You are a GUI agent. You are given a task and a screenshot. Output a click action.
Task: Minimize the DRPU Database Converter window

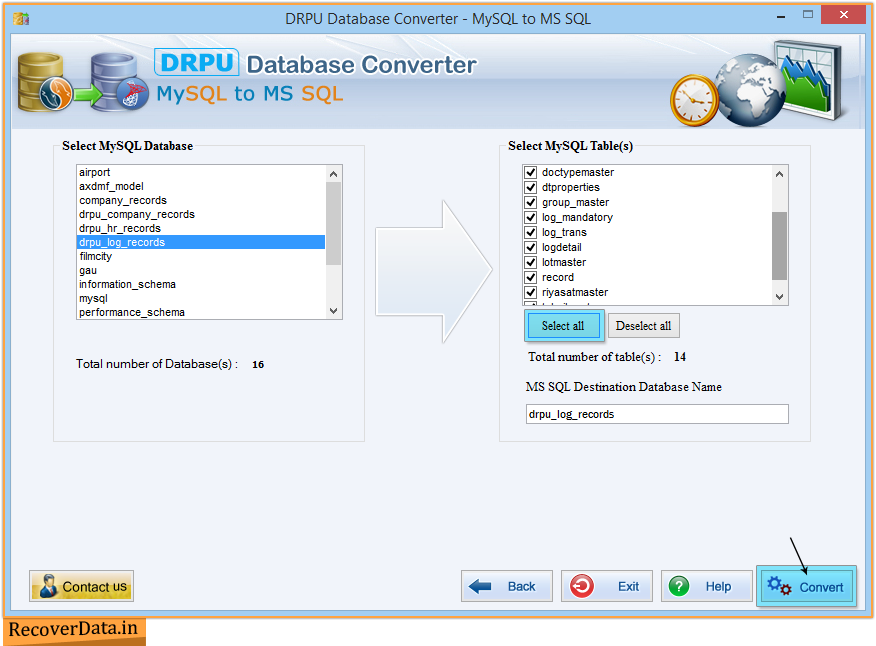pyautogui.click(x=781, y=16)
